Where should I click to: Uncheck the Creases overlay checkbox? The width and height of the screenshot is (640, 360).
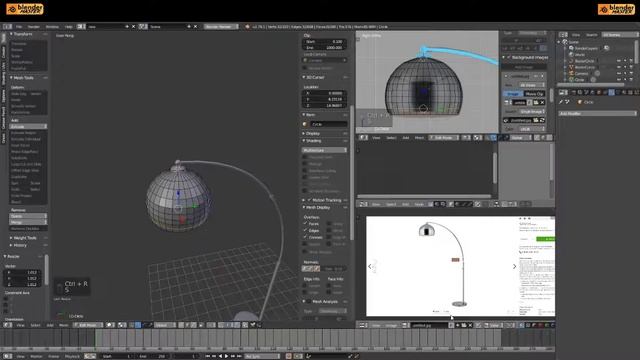coord(305,237)
